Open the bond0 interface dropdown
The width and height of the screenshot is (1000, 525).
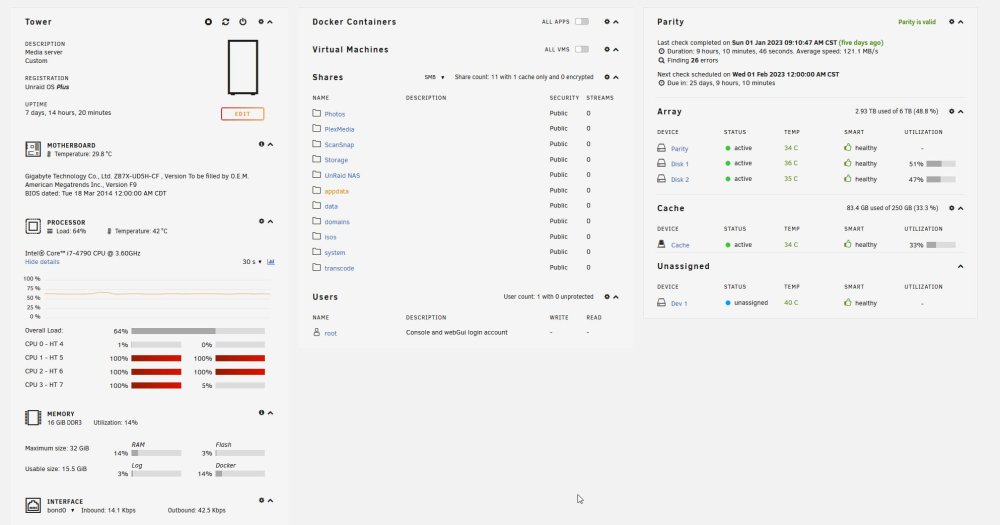tap(61, 510)
